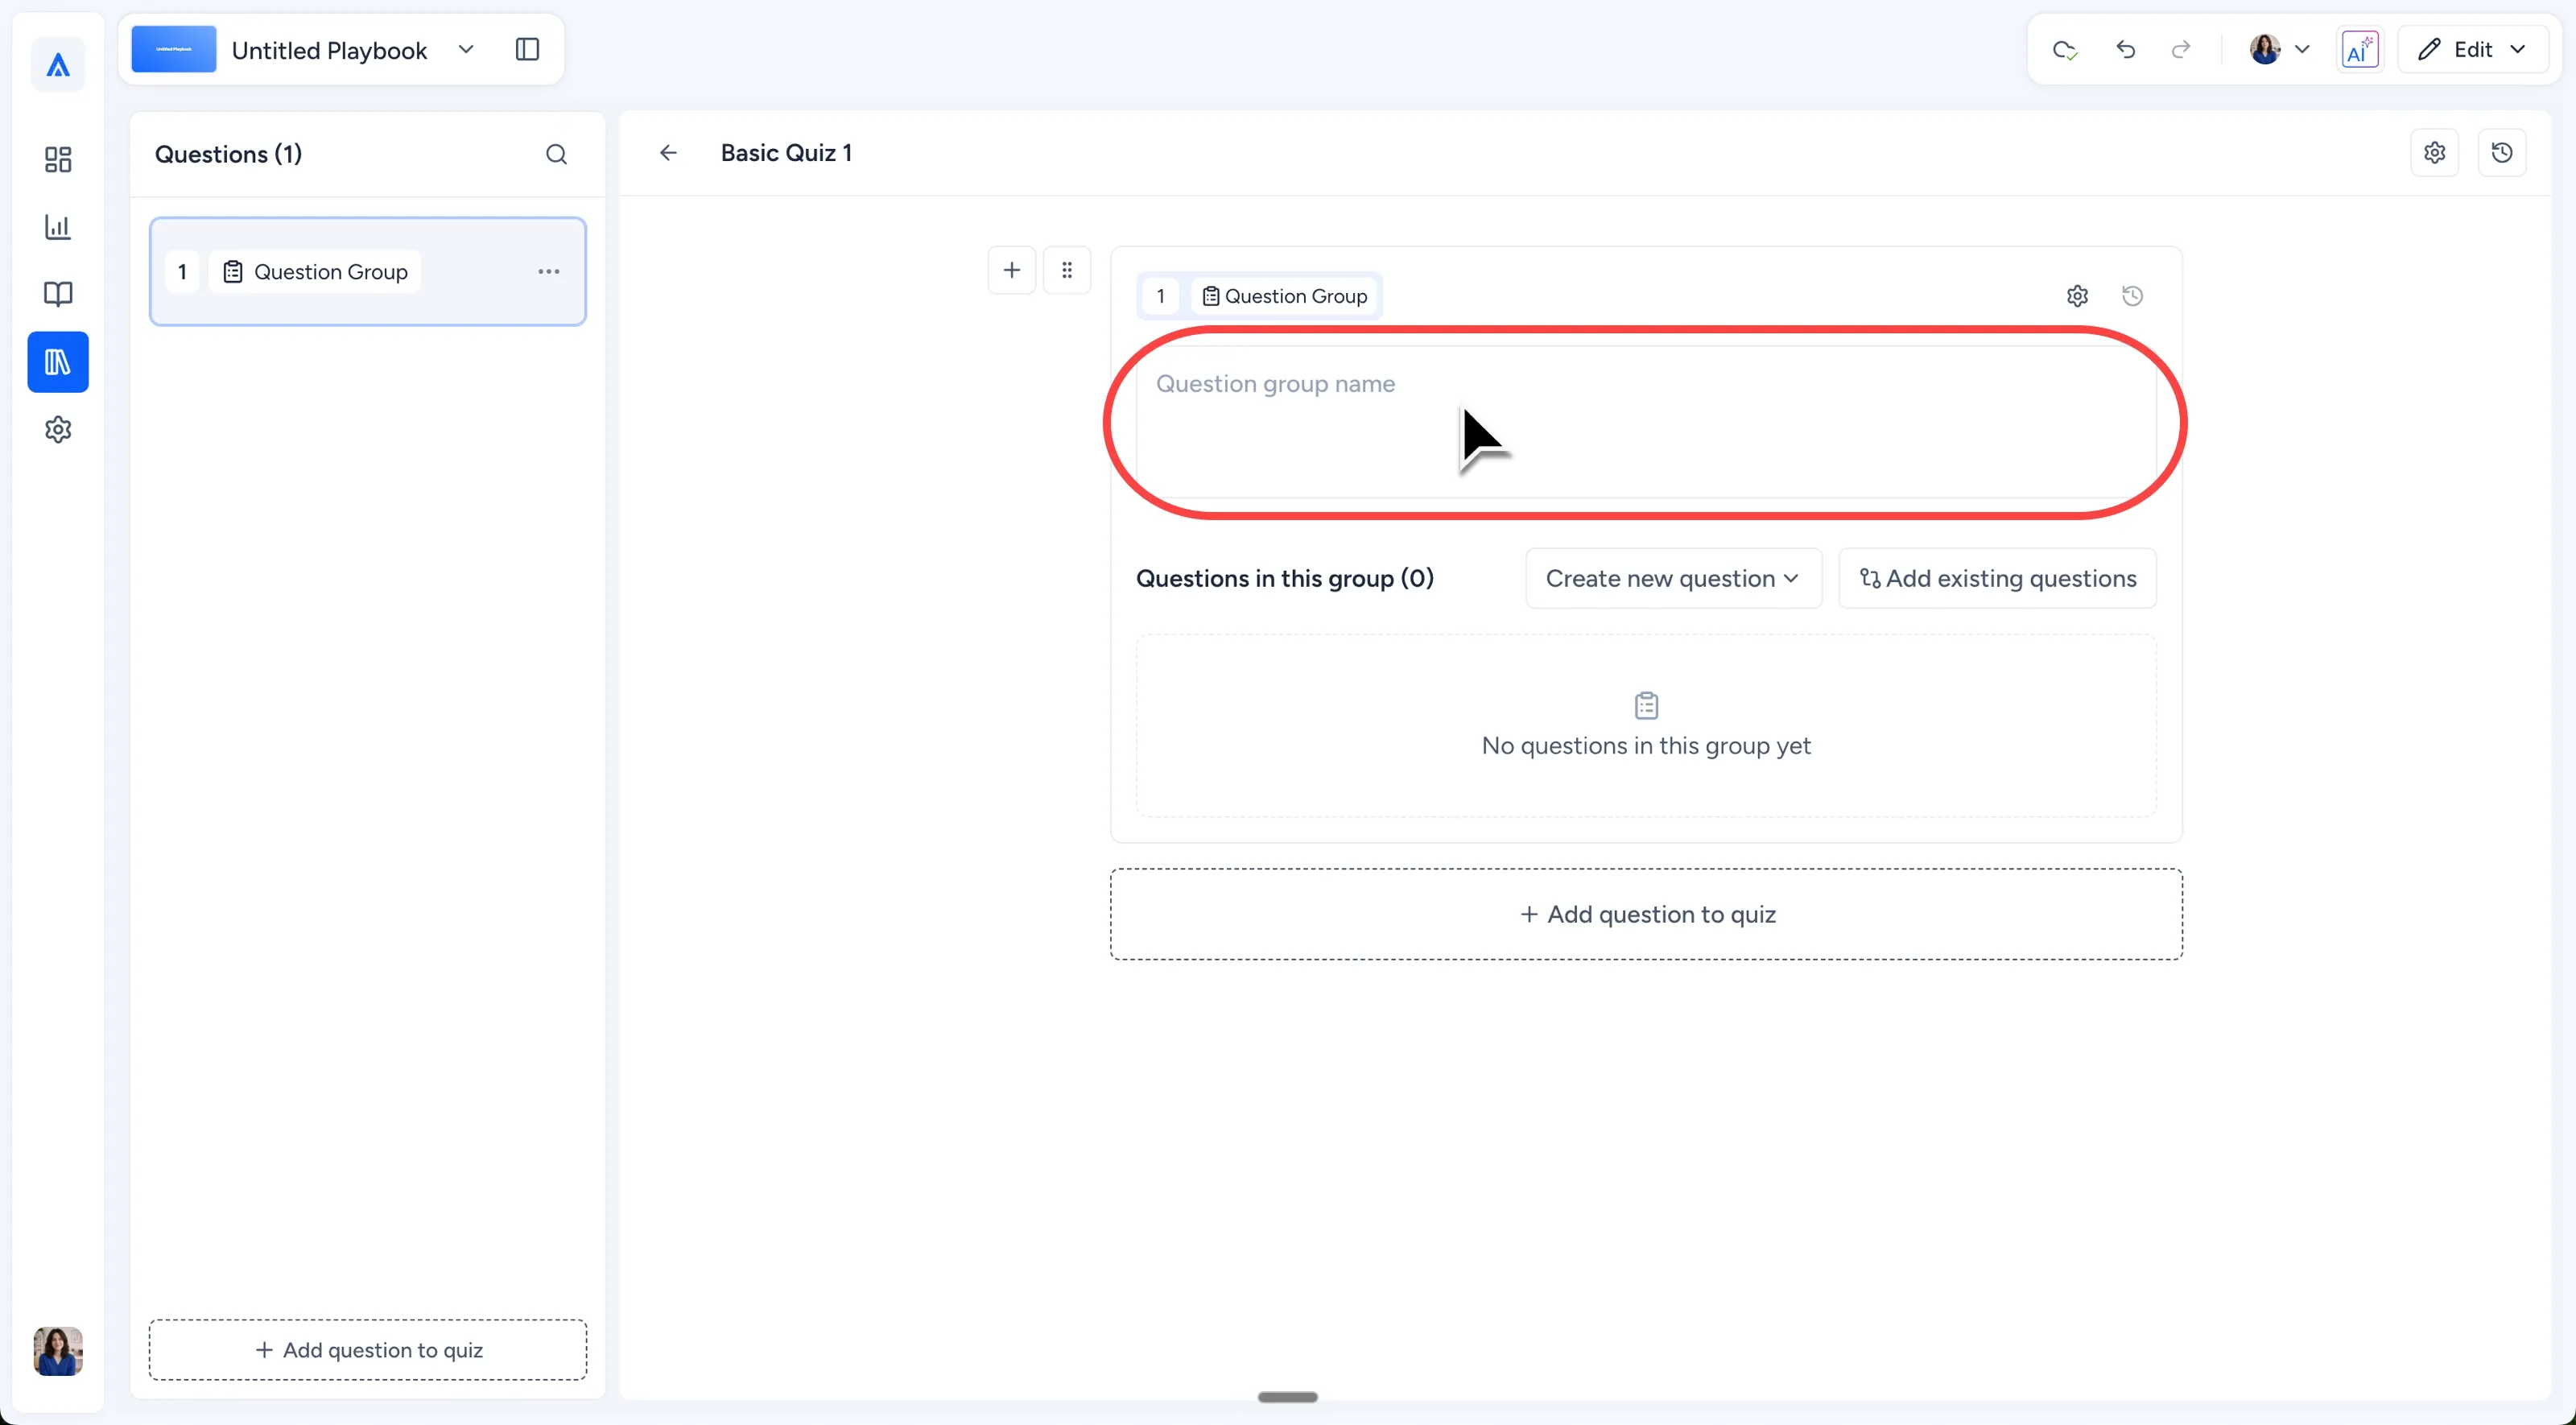Screen dimensions: 2576x1425
Task: Select the library books icon
Action: tap(58, 362)
